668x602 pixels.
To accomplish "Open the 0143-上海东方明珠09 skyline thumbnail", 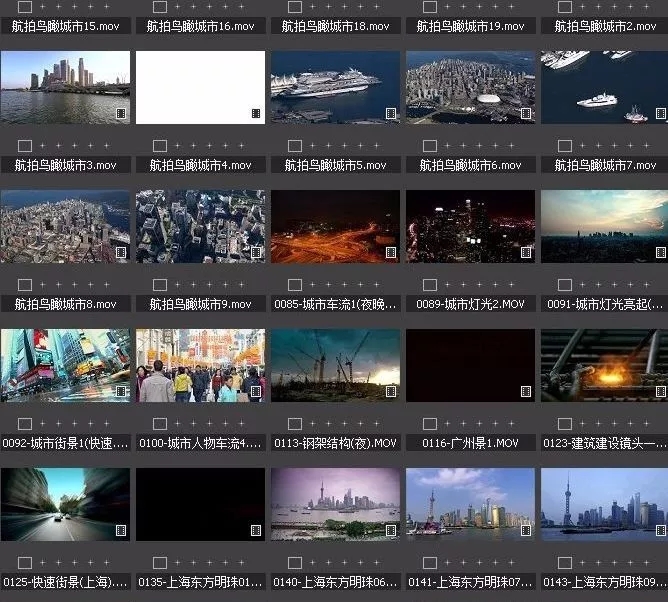I will click(x=605, y=504).
